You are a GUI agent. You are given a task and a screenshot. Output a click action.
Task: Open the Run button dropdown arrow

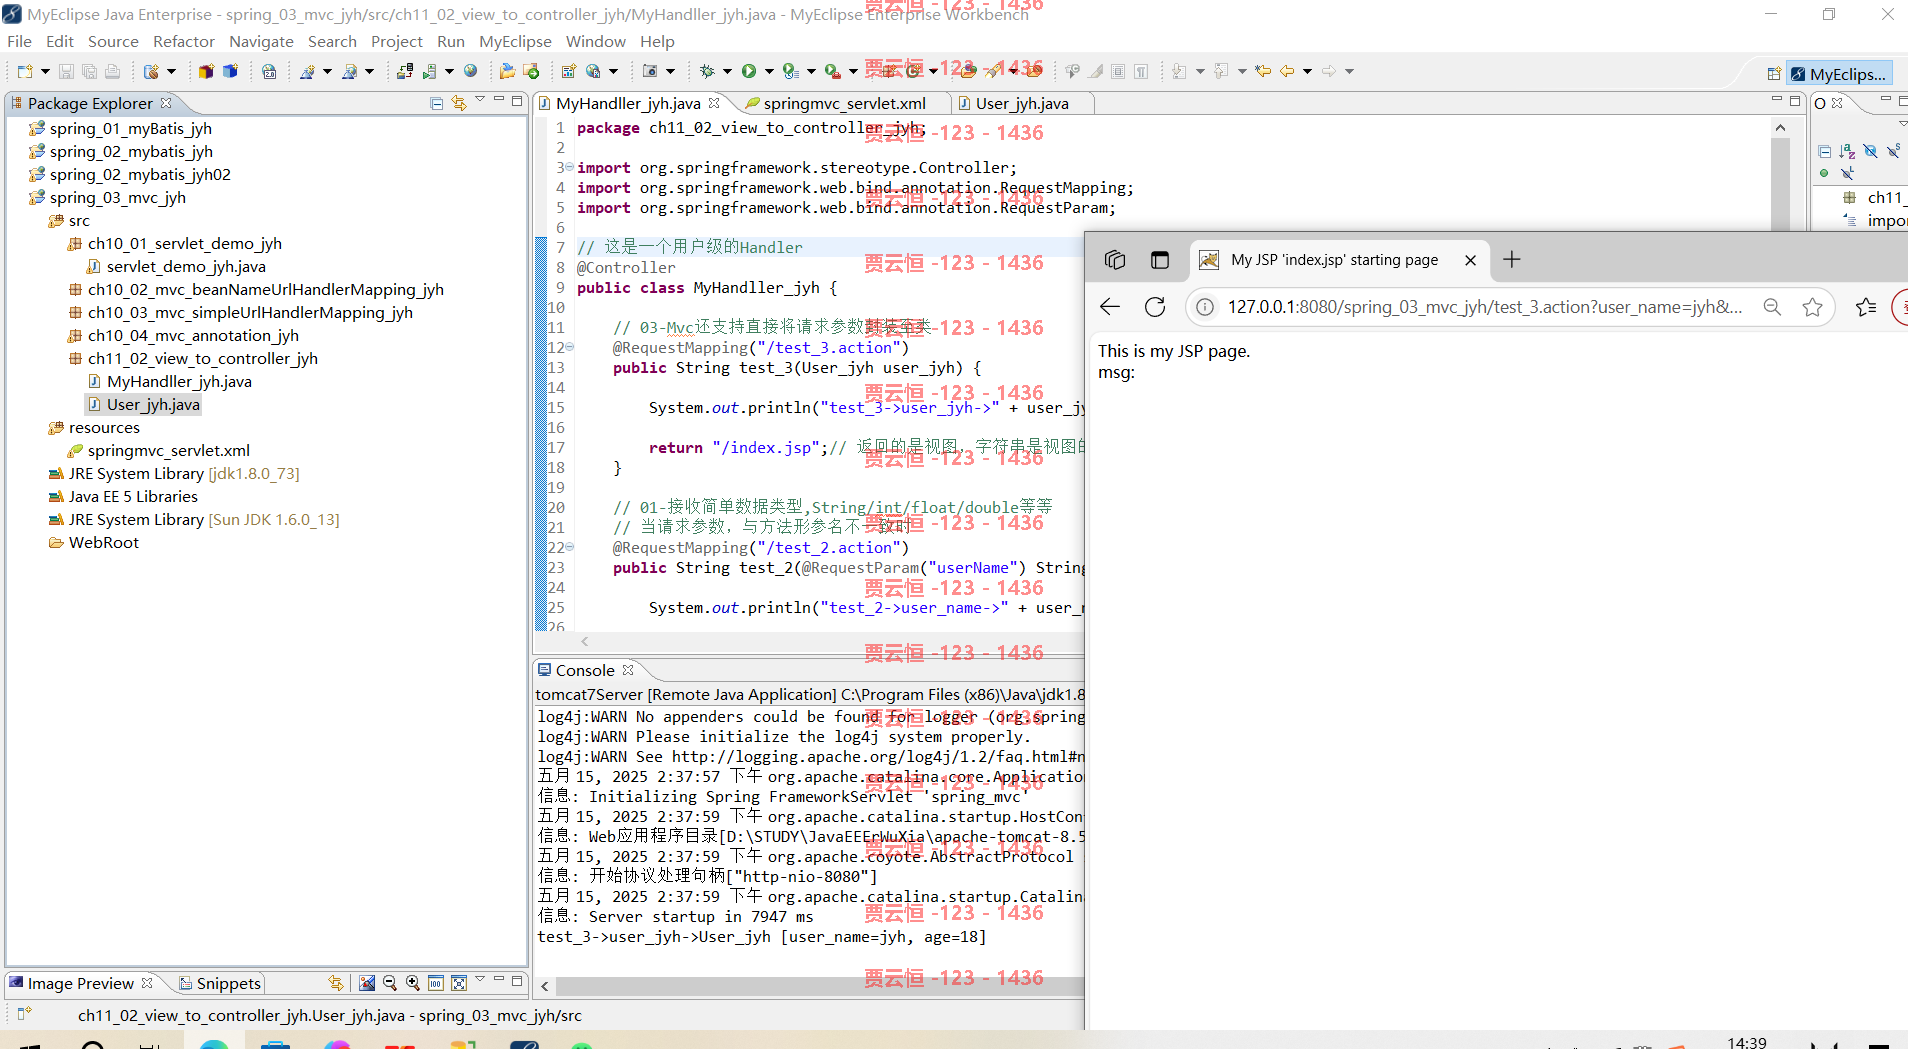[x=769, y=71]
